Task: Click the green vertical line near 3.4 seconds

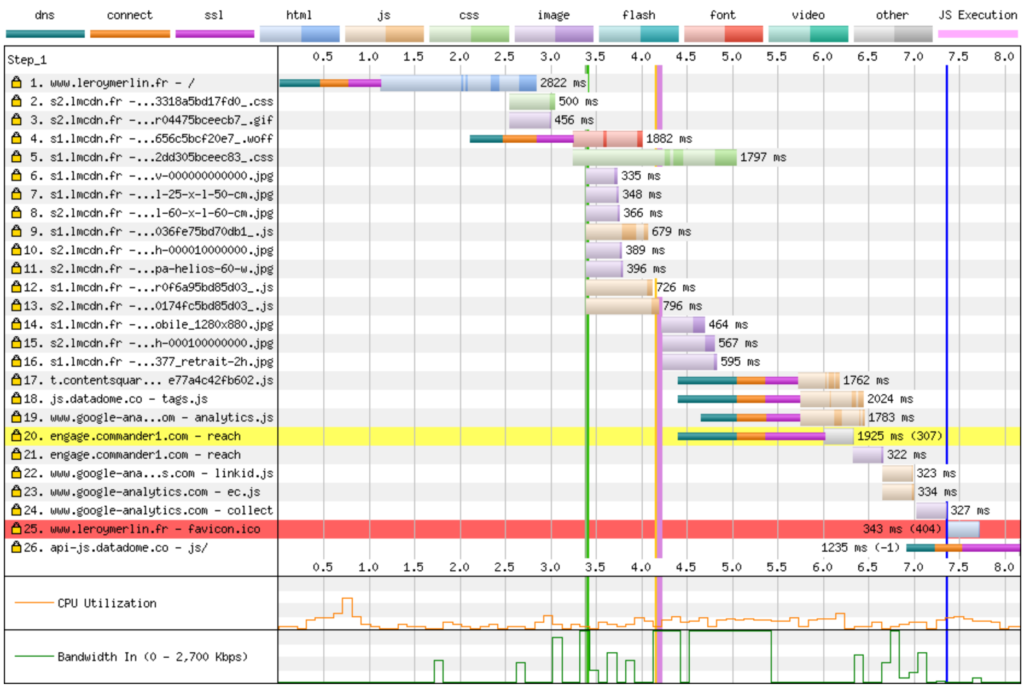Action: [587, 300]
